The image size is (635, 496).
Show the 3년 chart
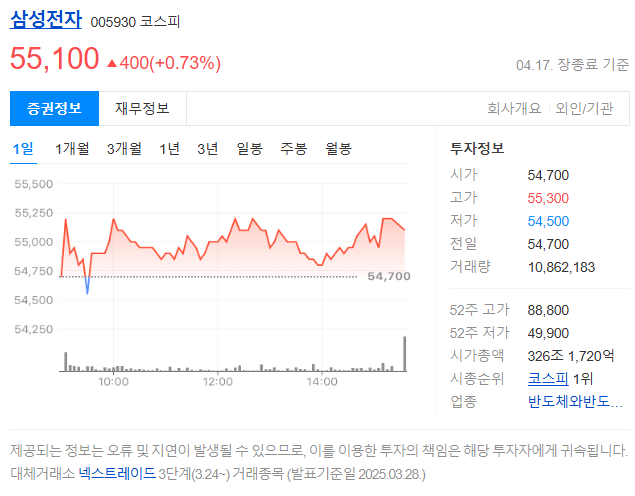coord(208,149)
